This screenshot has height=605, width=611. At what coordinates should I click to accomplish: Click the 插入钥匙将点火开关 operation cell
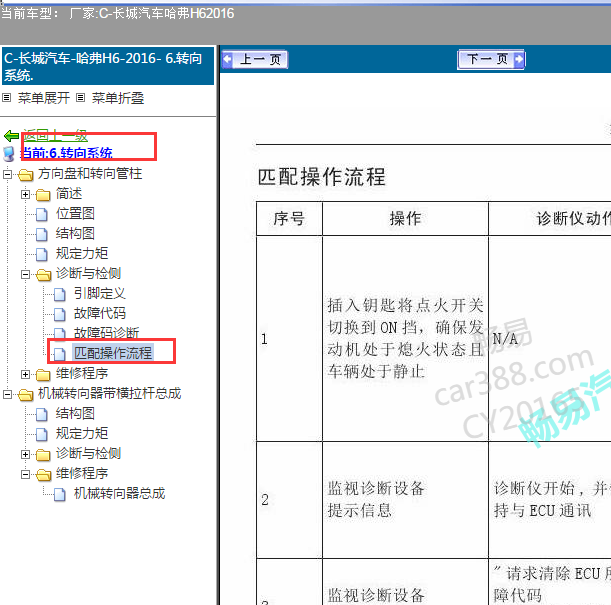[405, 339]
